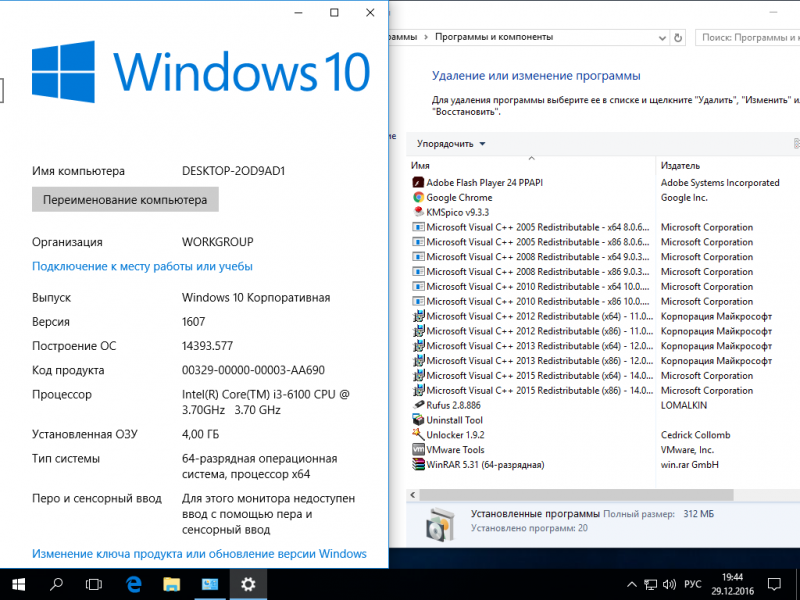Show hidden tray icons chevron

tap(632, 585)
